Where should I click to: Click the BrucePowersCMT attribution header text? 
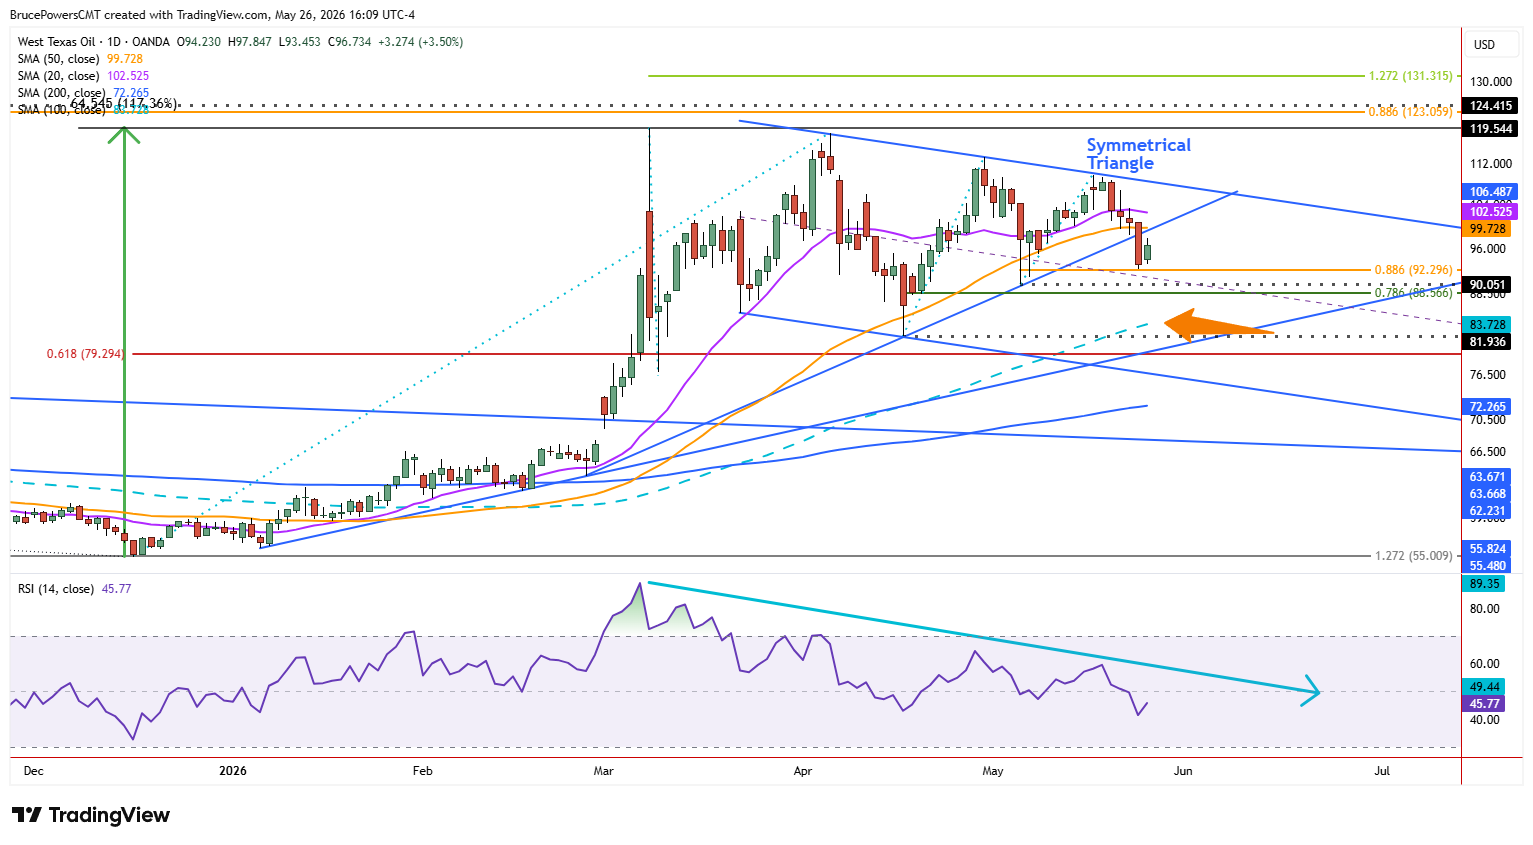[212, 15]
